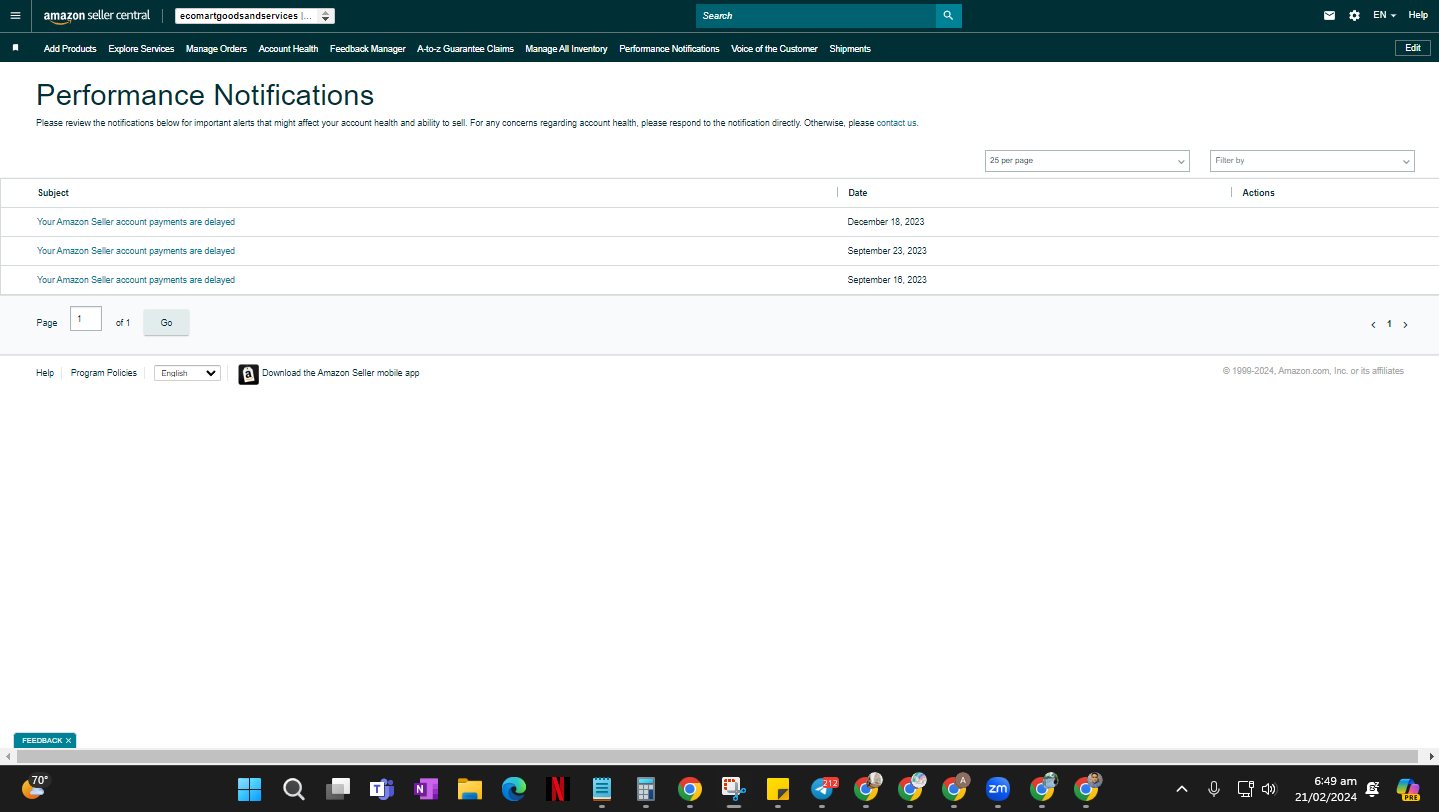Open the Windows Start menu

click(249, 790)
